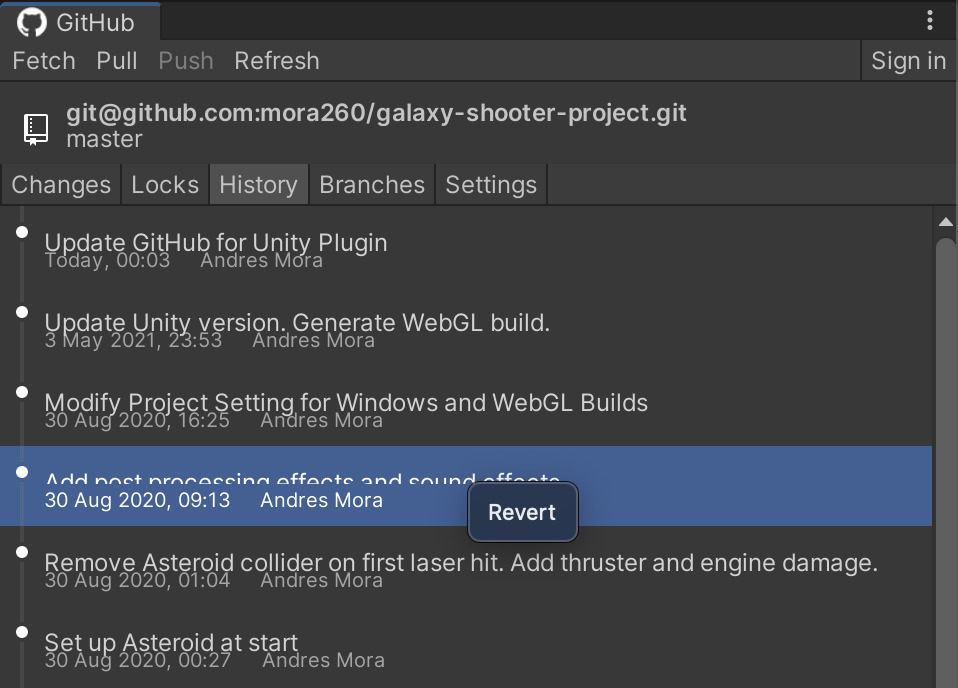Click scrollbar up arrow in history list
958x688 pixels.
pos(945,222)
